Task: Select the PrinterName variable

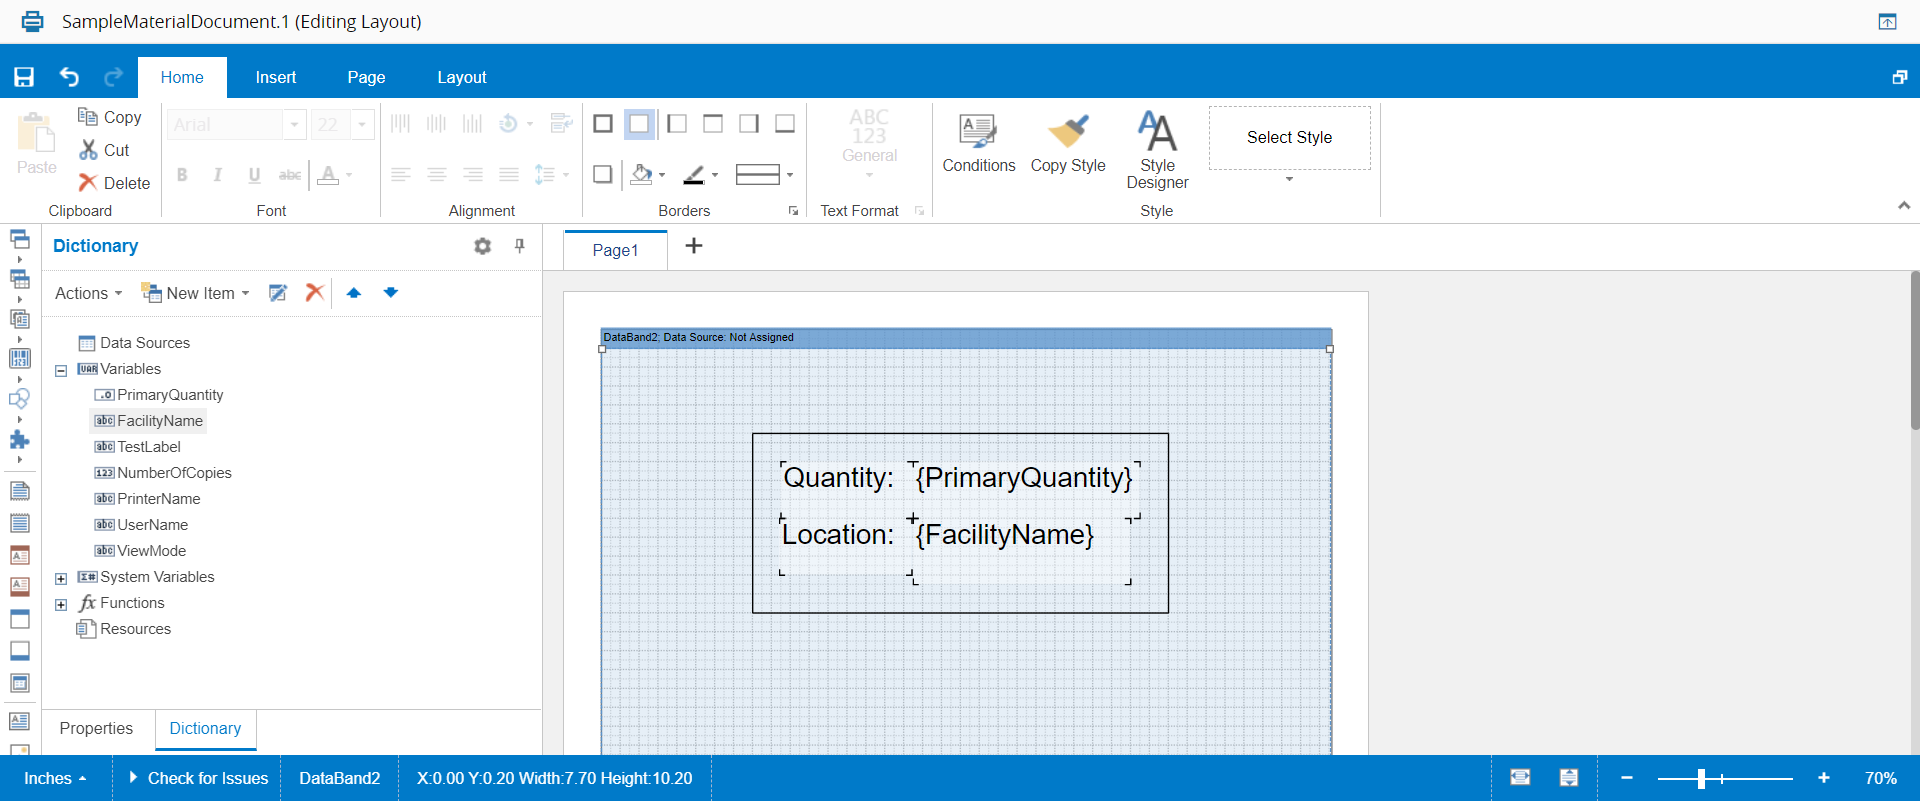Action: (x=158, y=499)
